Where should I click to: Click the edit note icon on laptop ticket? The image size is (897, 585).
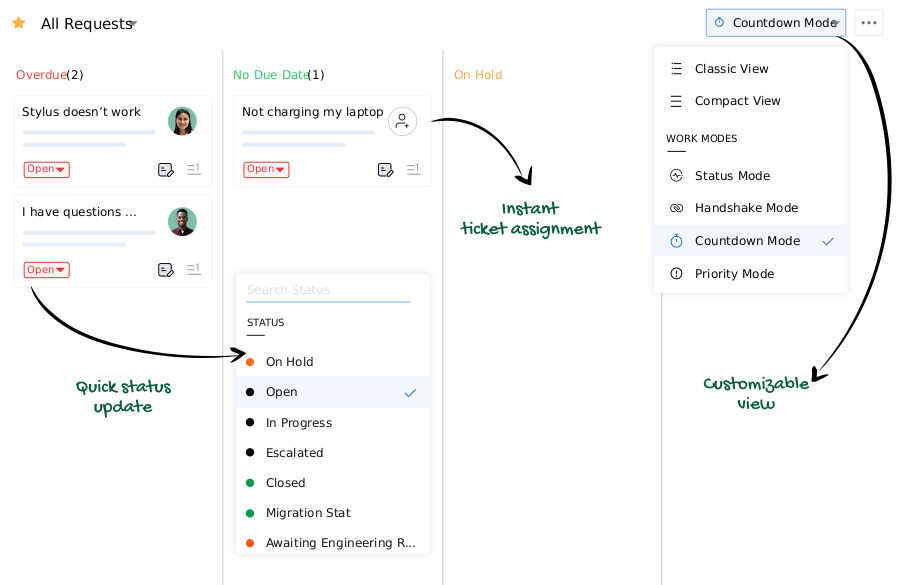click(385, 170)
